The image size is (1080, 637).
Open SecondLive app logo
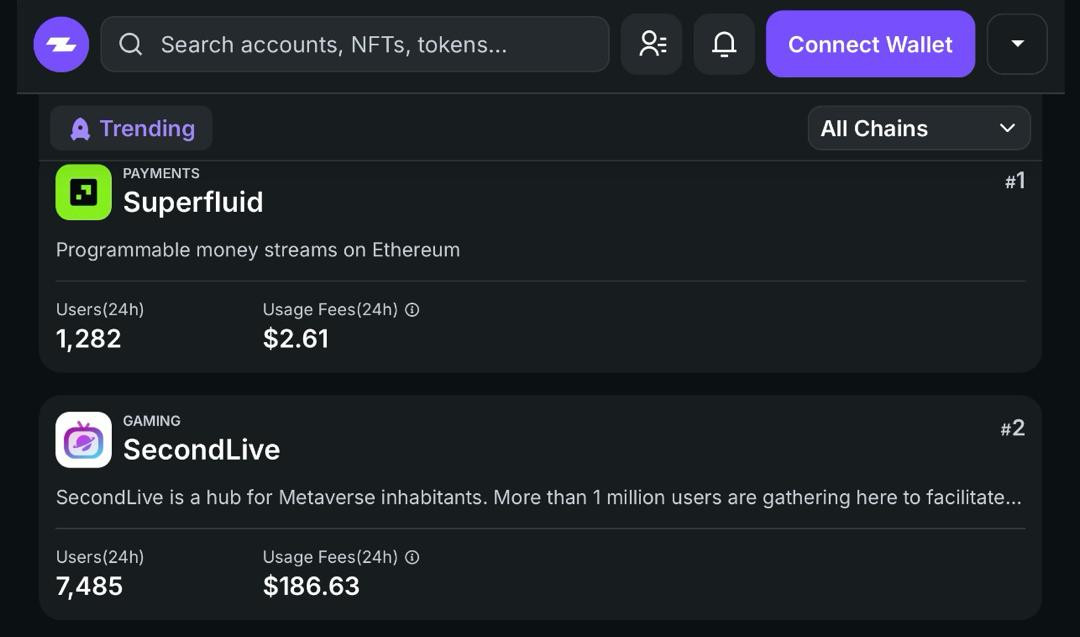tap(84, 440)
